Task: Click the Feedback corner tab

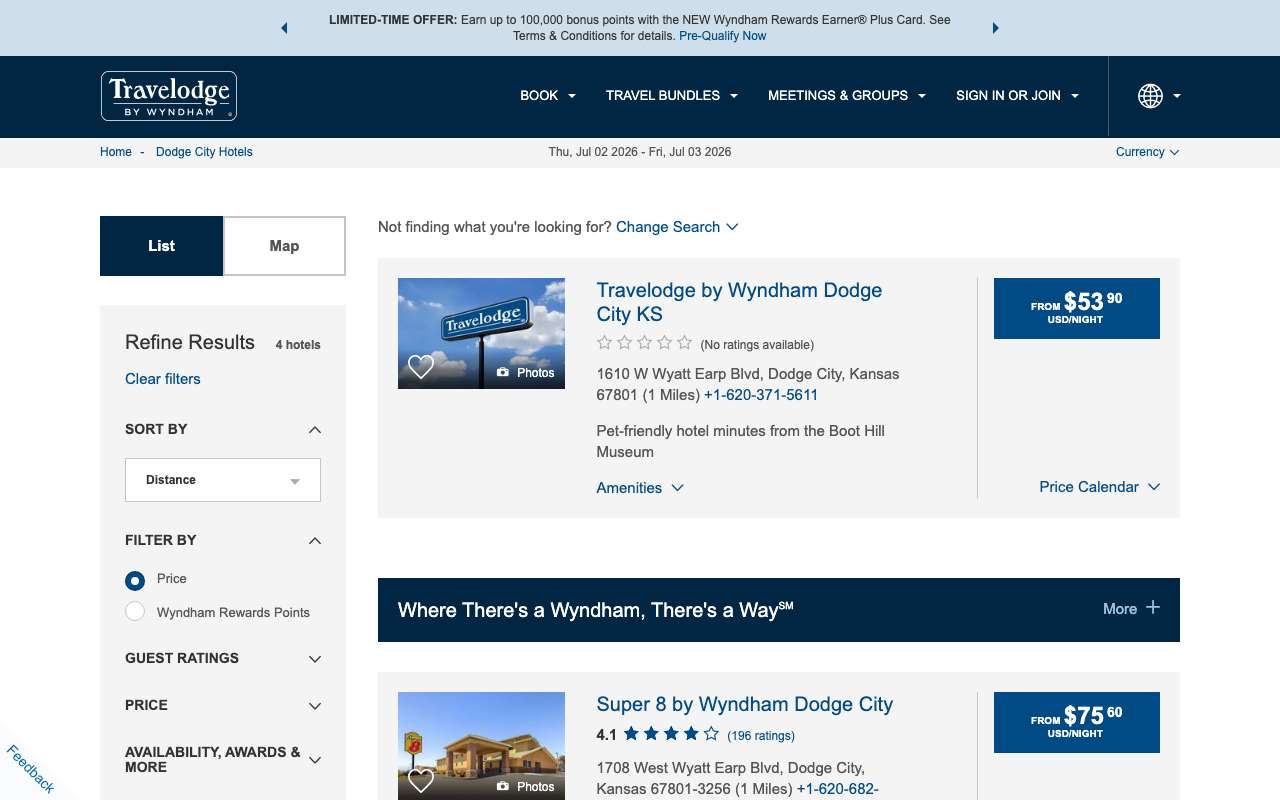Action: [x=30, y=768]
